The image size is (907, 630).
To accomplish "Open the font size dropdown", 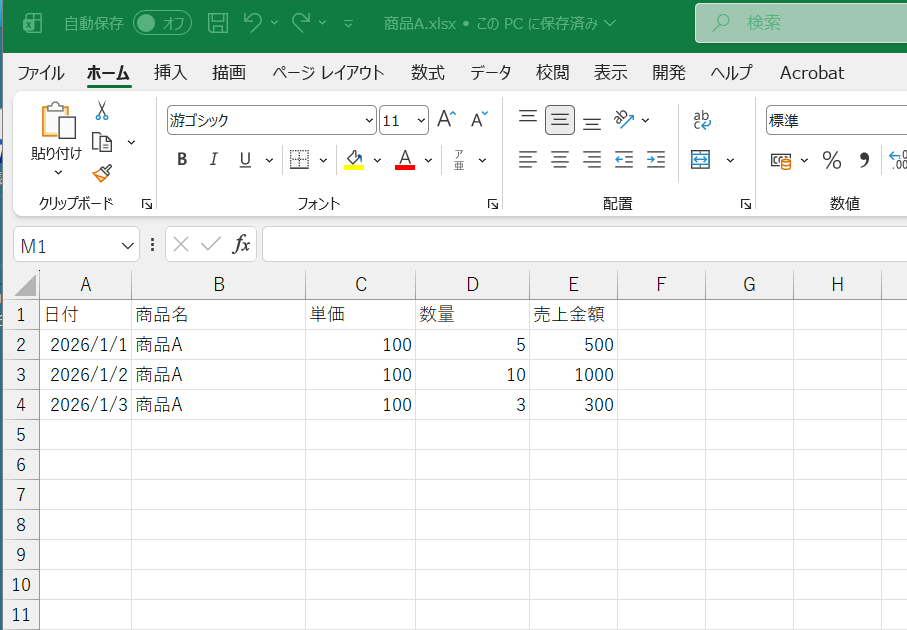I will coord(421,121).
